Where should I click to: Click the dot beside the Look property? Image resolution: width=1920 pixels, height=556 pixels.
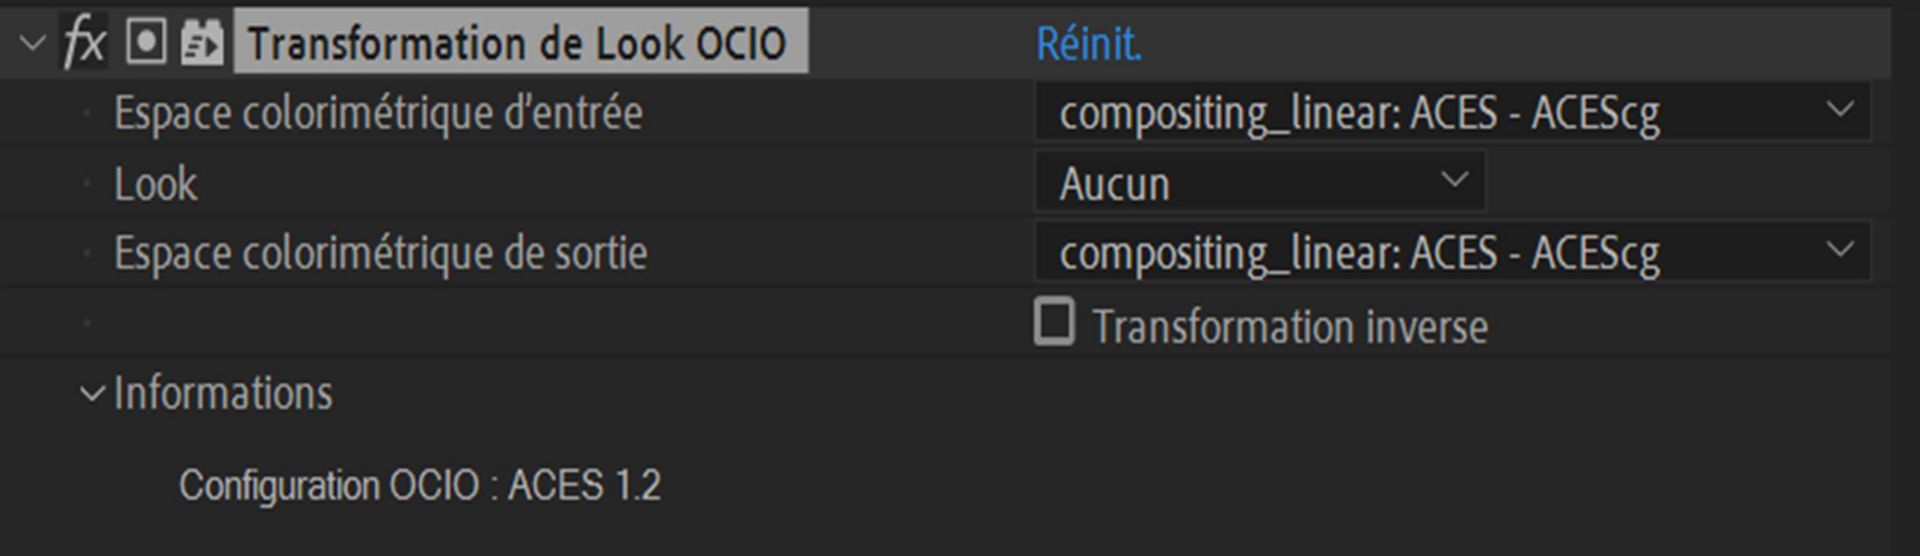pos(87,183)
